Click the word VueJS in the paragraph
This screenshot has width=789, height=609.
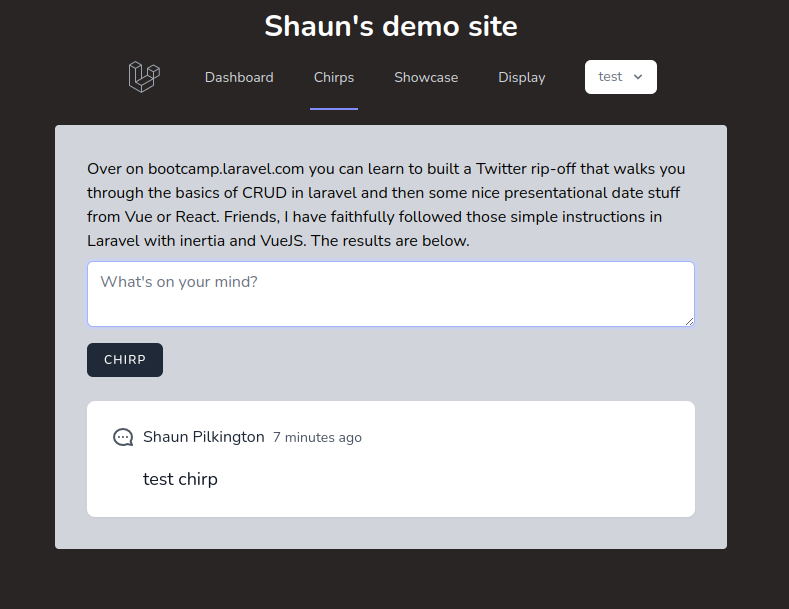[x=283, y=241]
